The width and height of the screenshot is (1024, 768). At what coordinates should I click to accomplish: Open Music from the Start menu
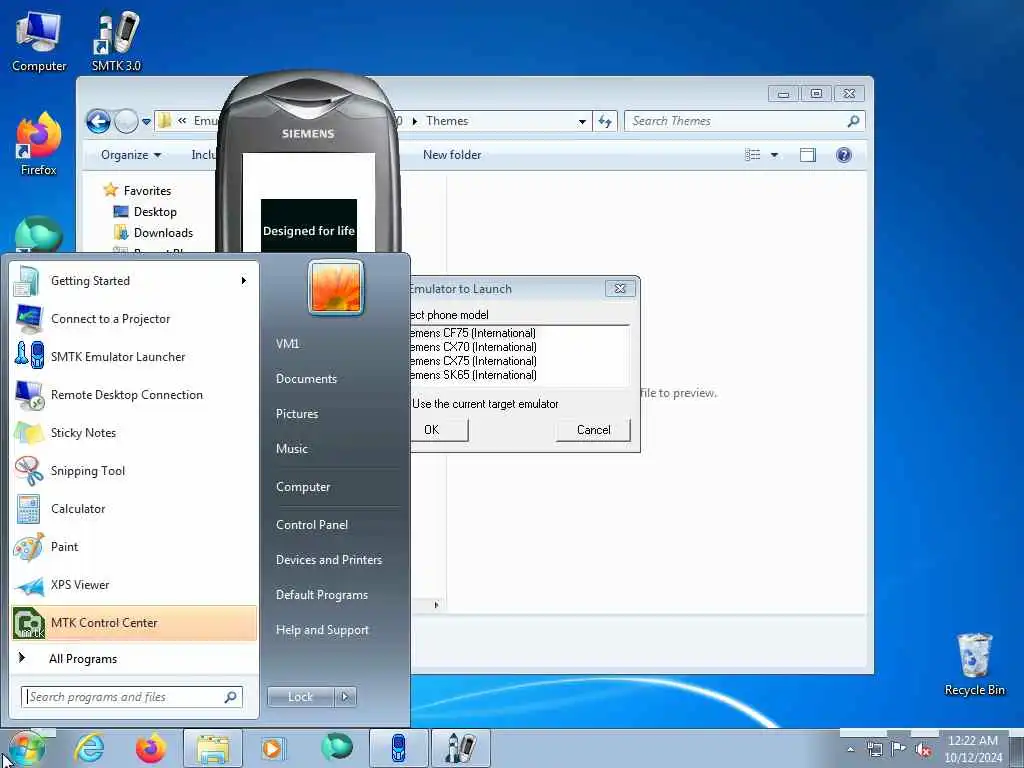tap(292, 449)
